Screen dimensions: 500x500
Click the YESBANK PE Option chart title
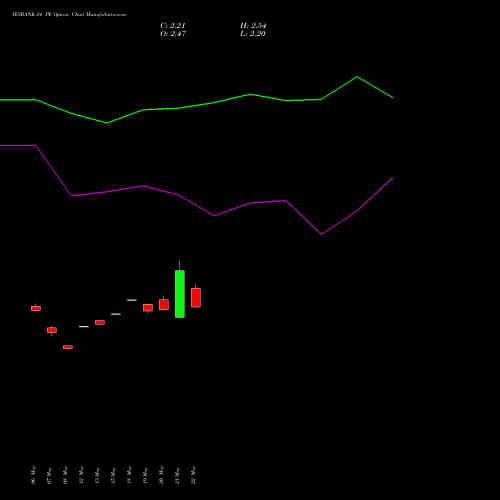tap(69, 15)
